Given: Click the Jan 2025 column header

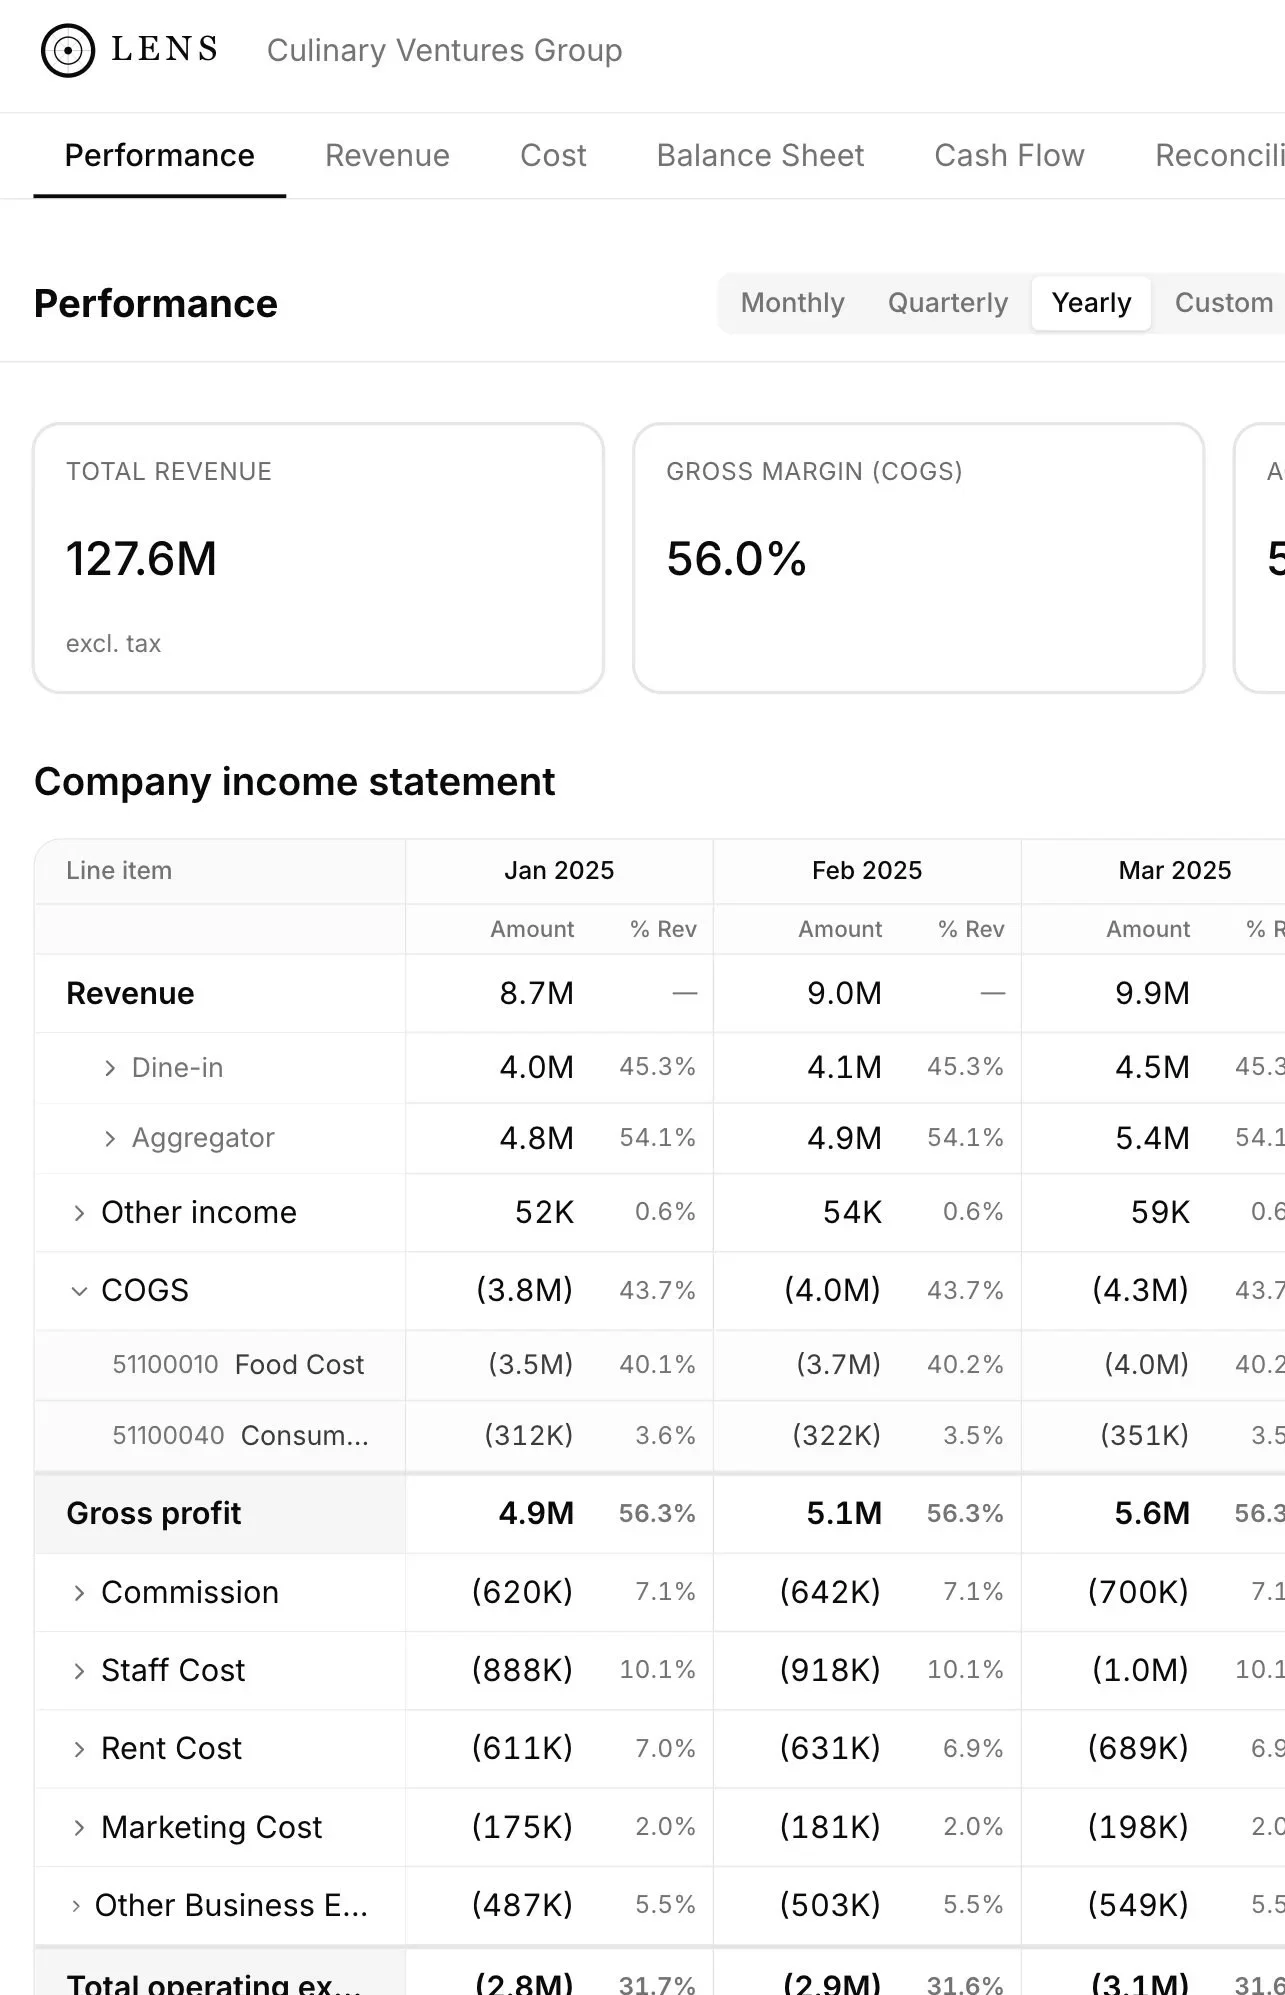Looking at the screenshot, I should [x=559, y=870].
